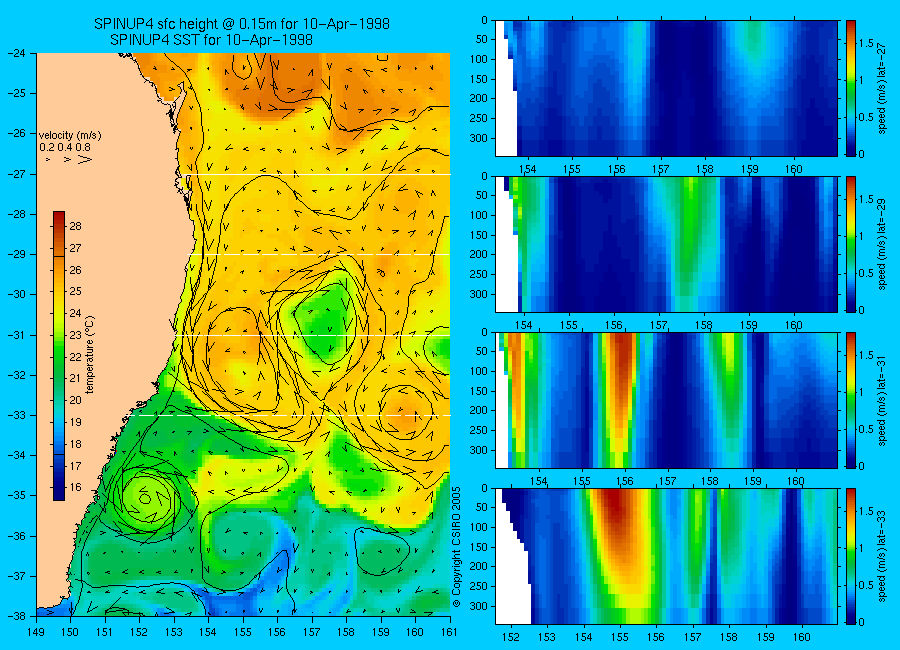Viewport: 900px width, 650px height.
Task: Click the '28' label on the temperature colorbar
Action: (75, 226)
